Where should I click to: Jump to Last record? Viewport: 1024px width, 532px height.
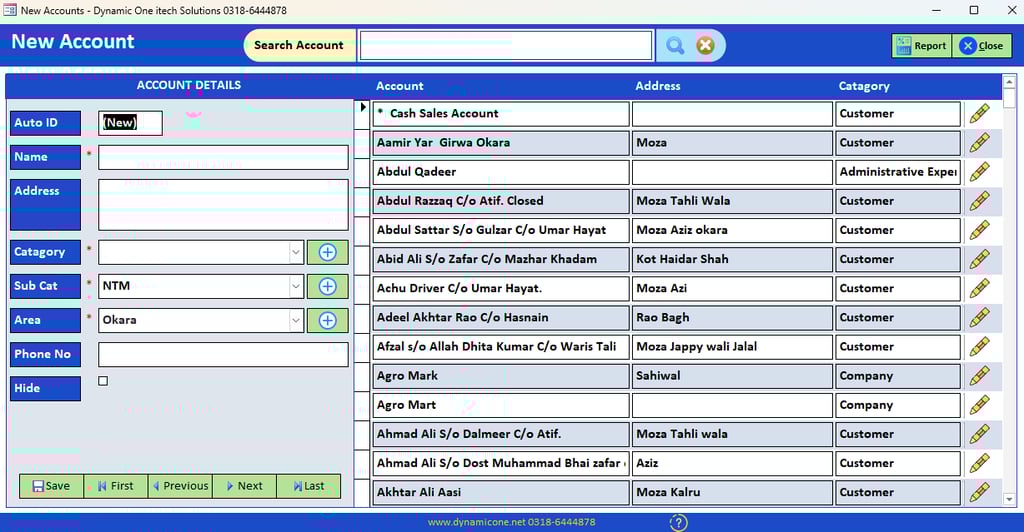coord(308,486)
